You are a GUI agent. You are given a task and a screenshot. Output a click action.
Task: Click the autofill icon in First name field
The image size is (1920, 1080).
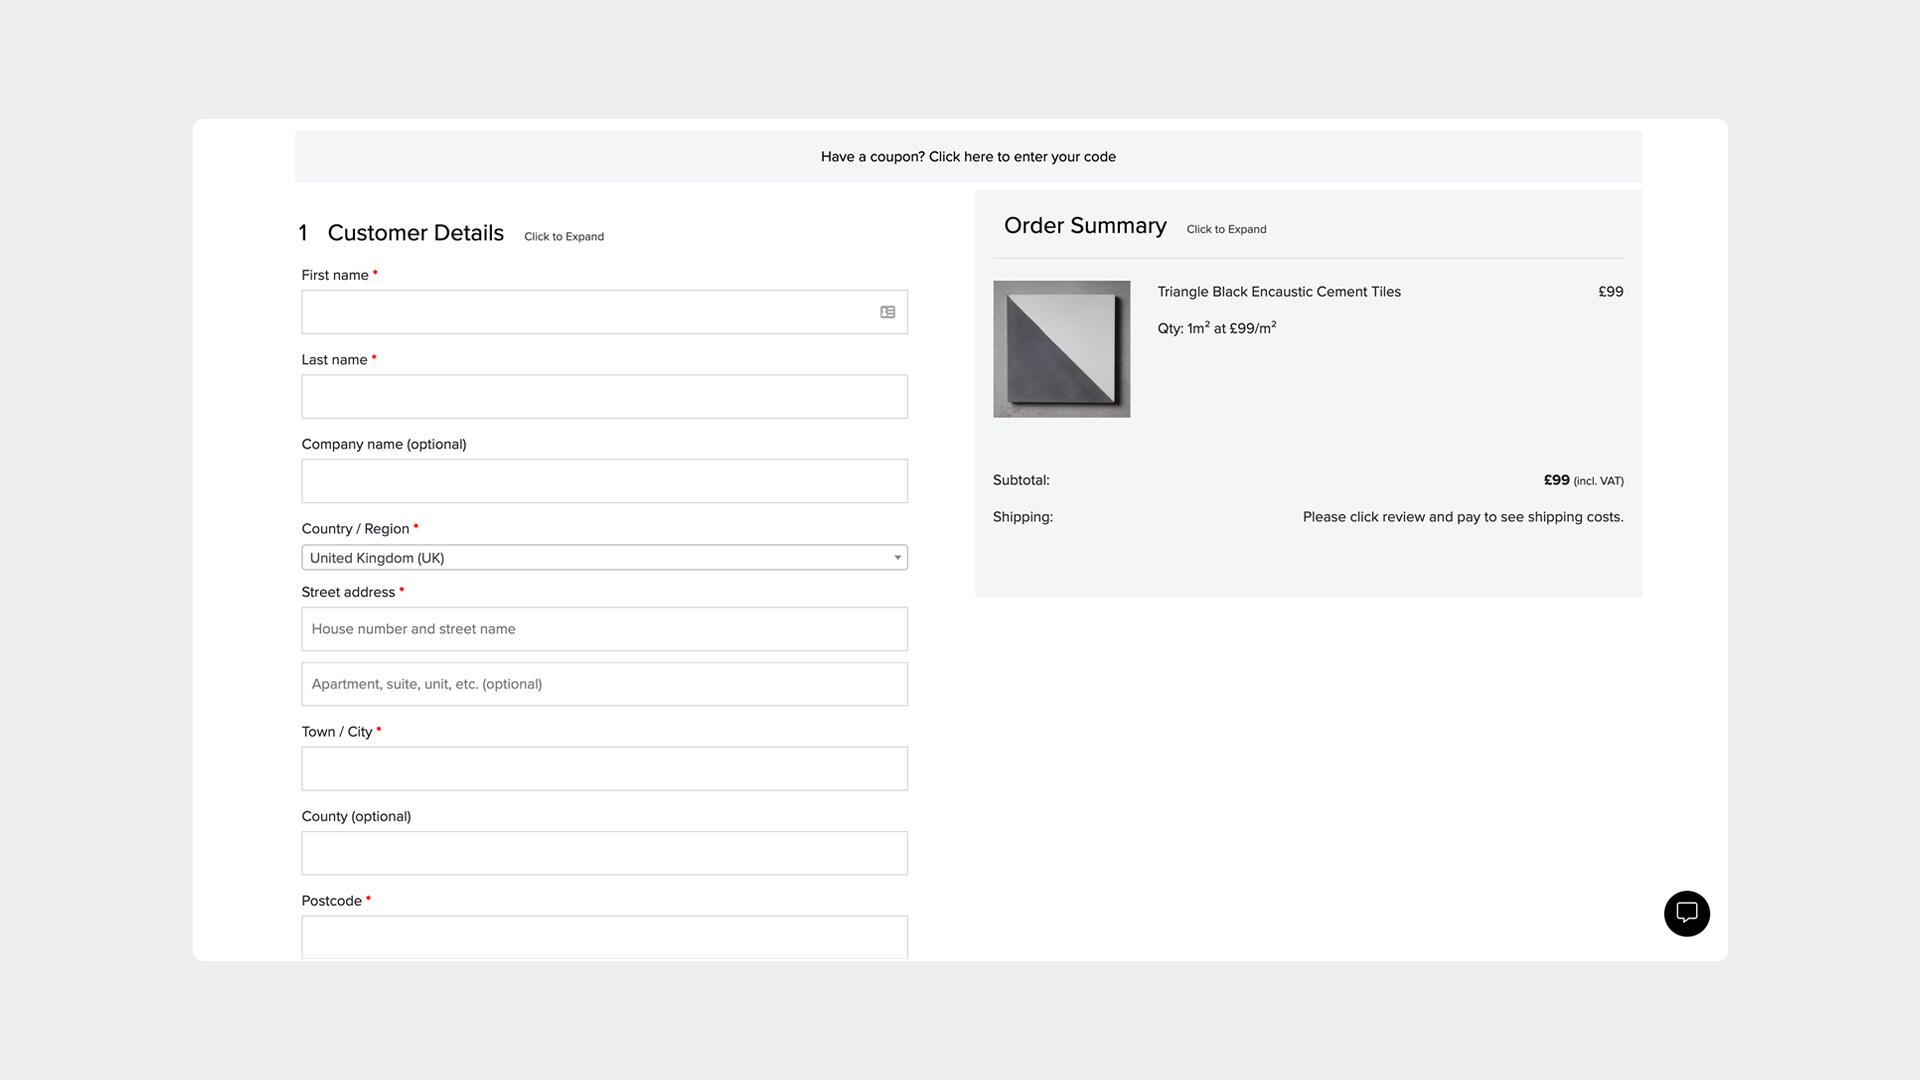click(x=887, y=312)
